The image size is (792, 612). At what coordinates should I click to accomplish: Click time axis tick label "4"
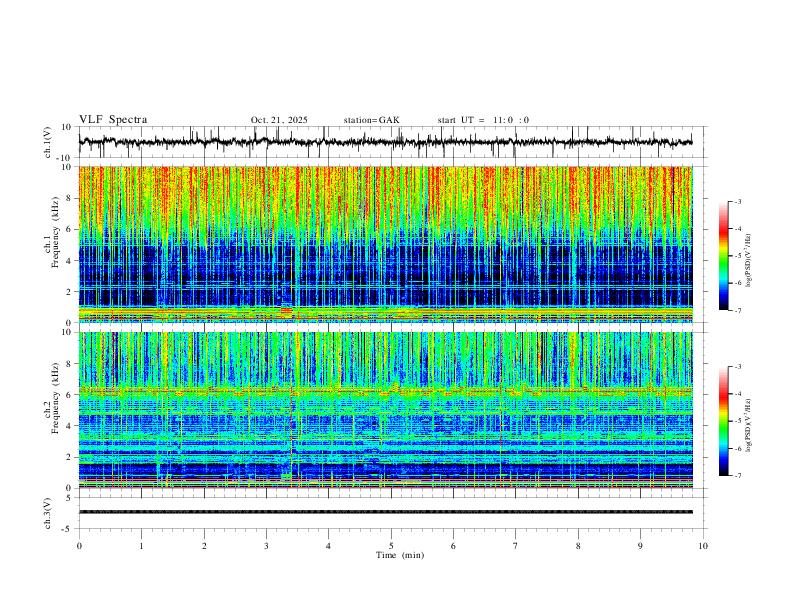(328, 546)
